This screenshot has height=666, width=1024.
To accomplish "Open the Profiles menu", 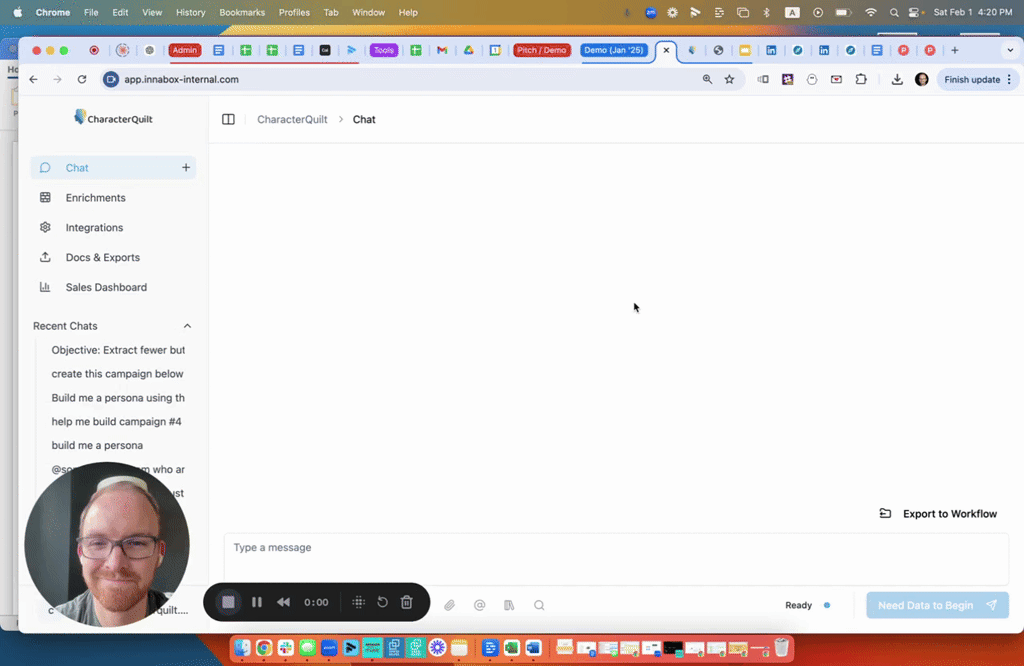I will pos(294,12).
